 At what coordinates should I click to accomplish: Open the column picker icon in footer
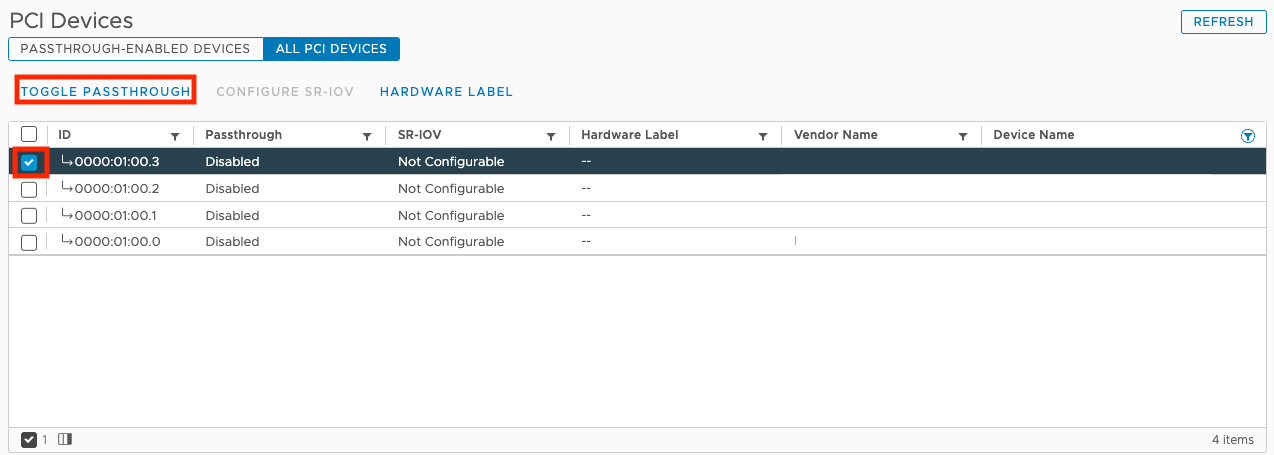pos(65,439)
